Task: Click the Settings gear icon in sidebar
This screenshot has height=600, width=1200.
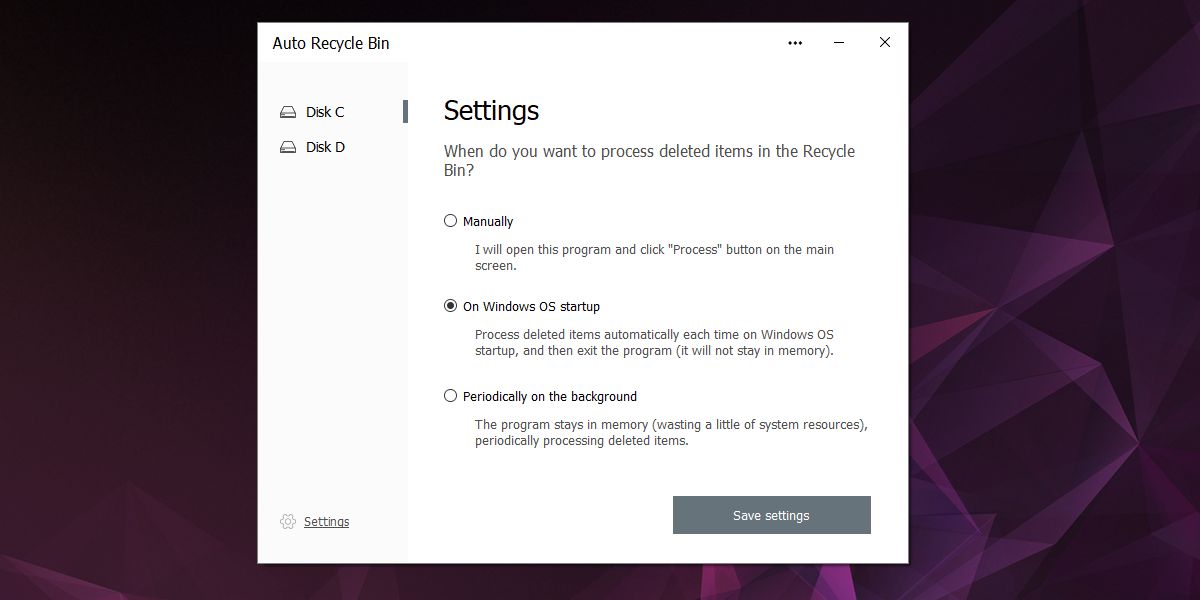Action: click(288, 521)
